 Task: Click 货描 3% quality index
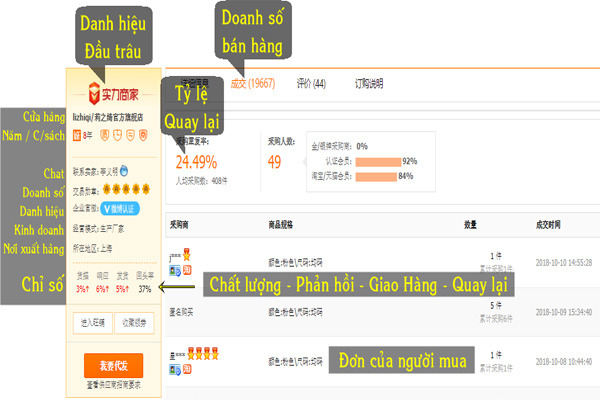coord(83,282)
